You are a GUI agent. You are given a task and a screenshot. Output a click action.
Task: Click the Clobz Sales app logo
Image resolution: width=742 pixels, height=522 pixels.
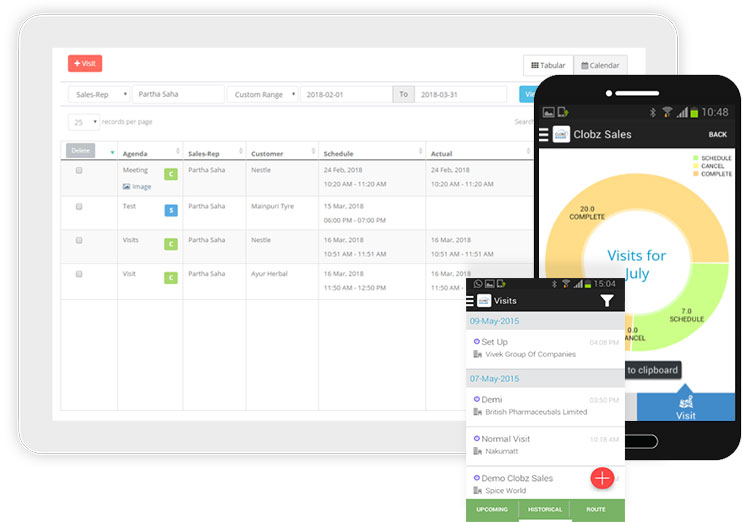pyautogui.click(x=561, y=134)
